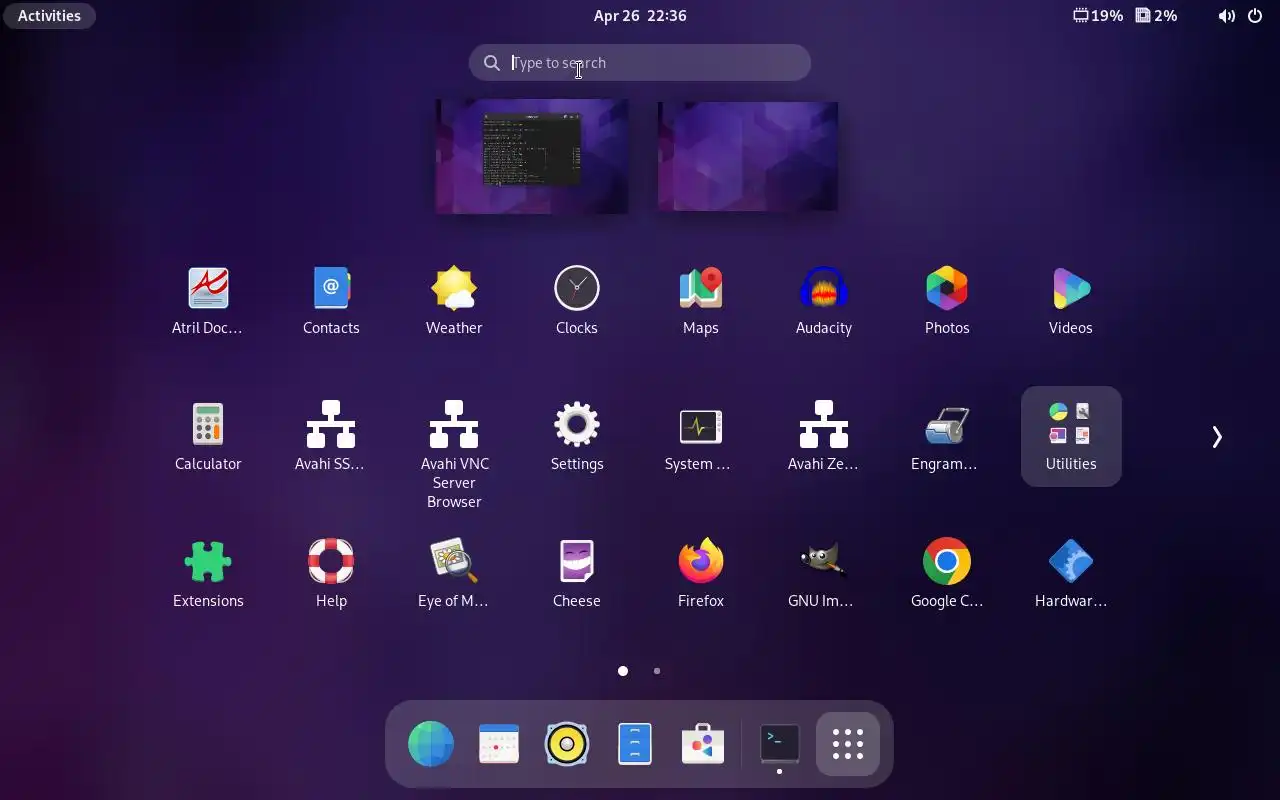Select the second app page indicator

click(x=657, y=671)
